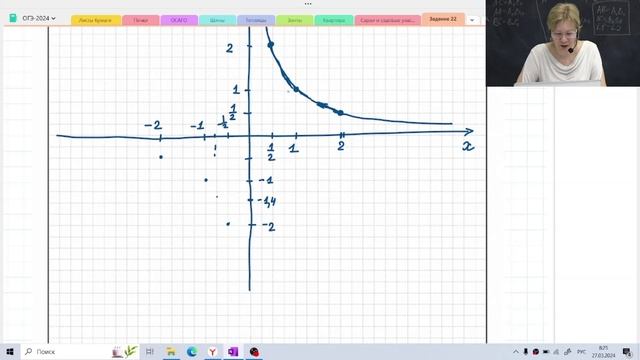This screenshot has width=640, height=360.
Task: Open the Windows Start menu
Action: click(10, 351)
